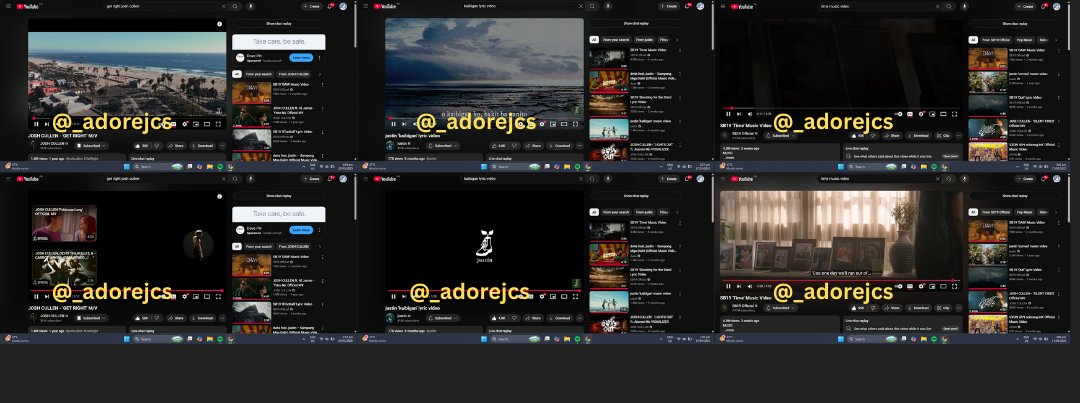The image size is (1080, 403).
Task: Click Share in the kalbigan ocean-scene window
Action: coord(534,145)
